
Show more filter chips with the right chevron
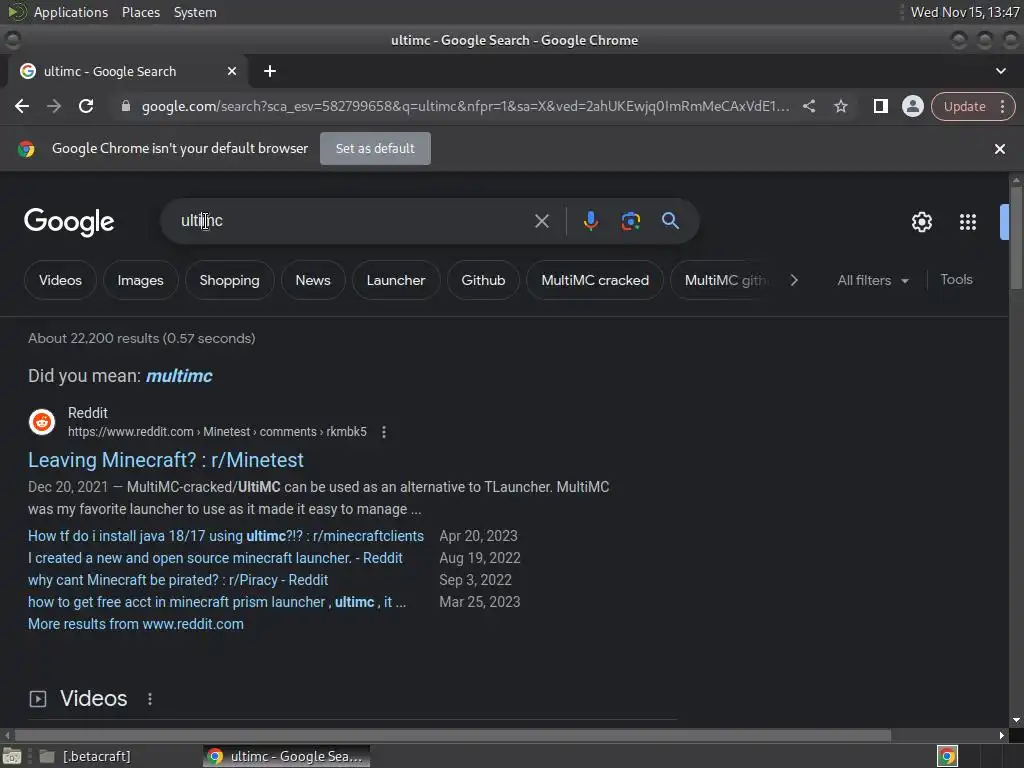click(x=793, y=280)
